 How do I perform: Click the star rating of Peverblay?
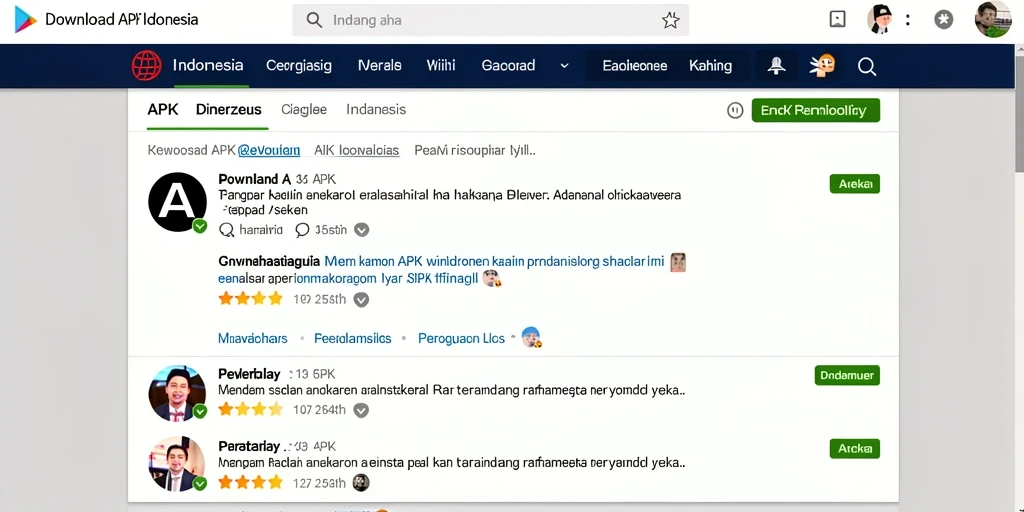click(x=251, y=410)
